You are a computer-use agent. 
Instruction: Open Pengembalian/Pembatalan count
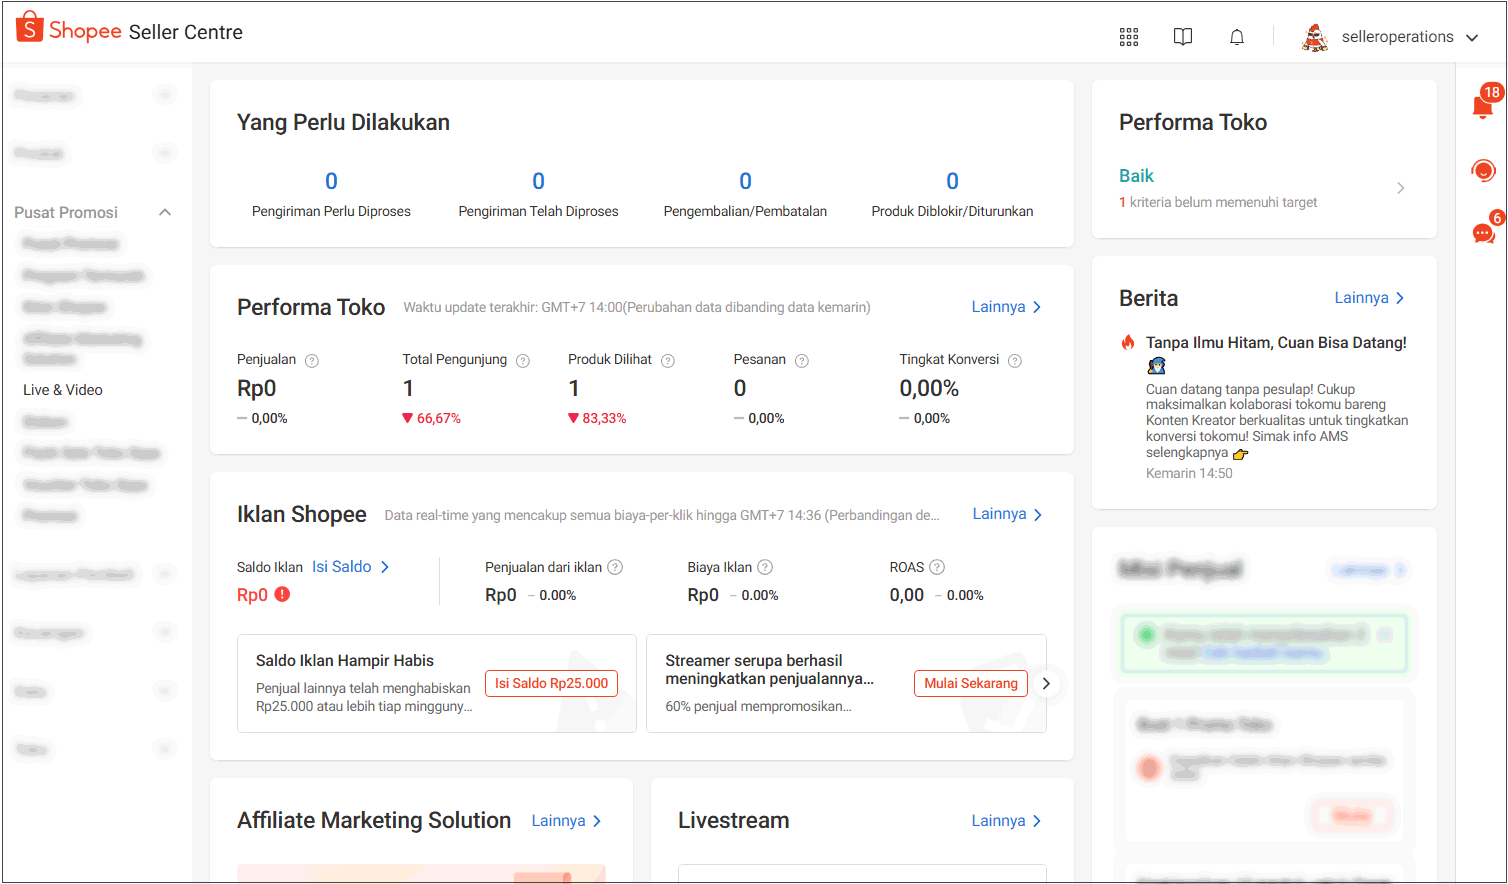[x=745, y=181]
